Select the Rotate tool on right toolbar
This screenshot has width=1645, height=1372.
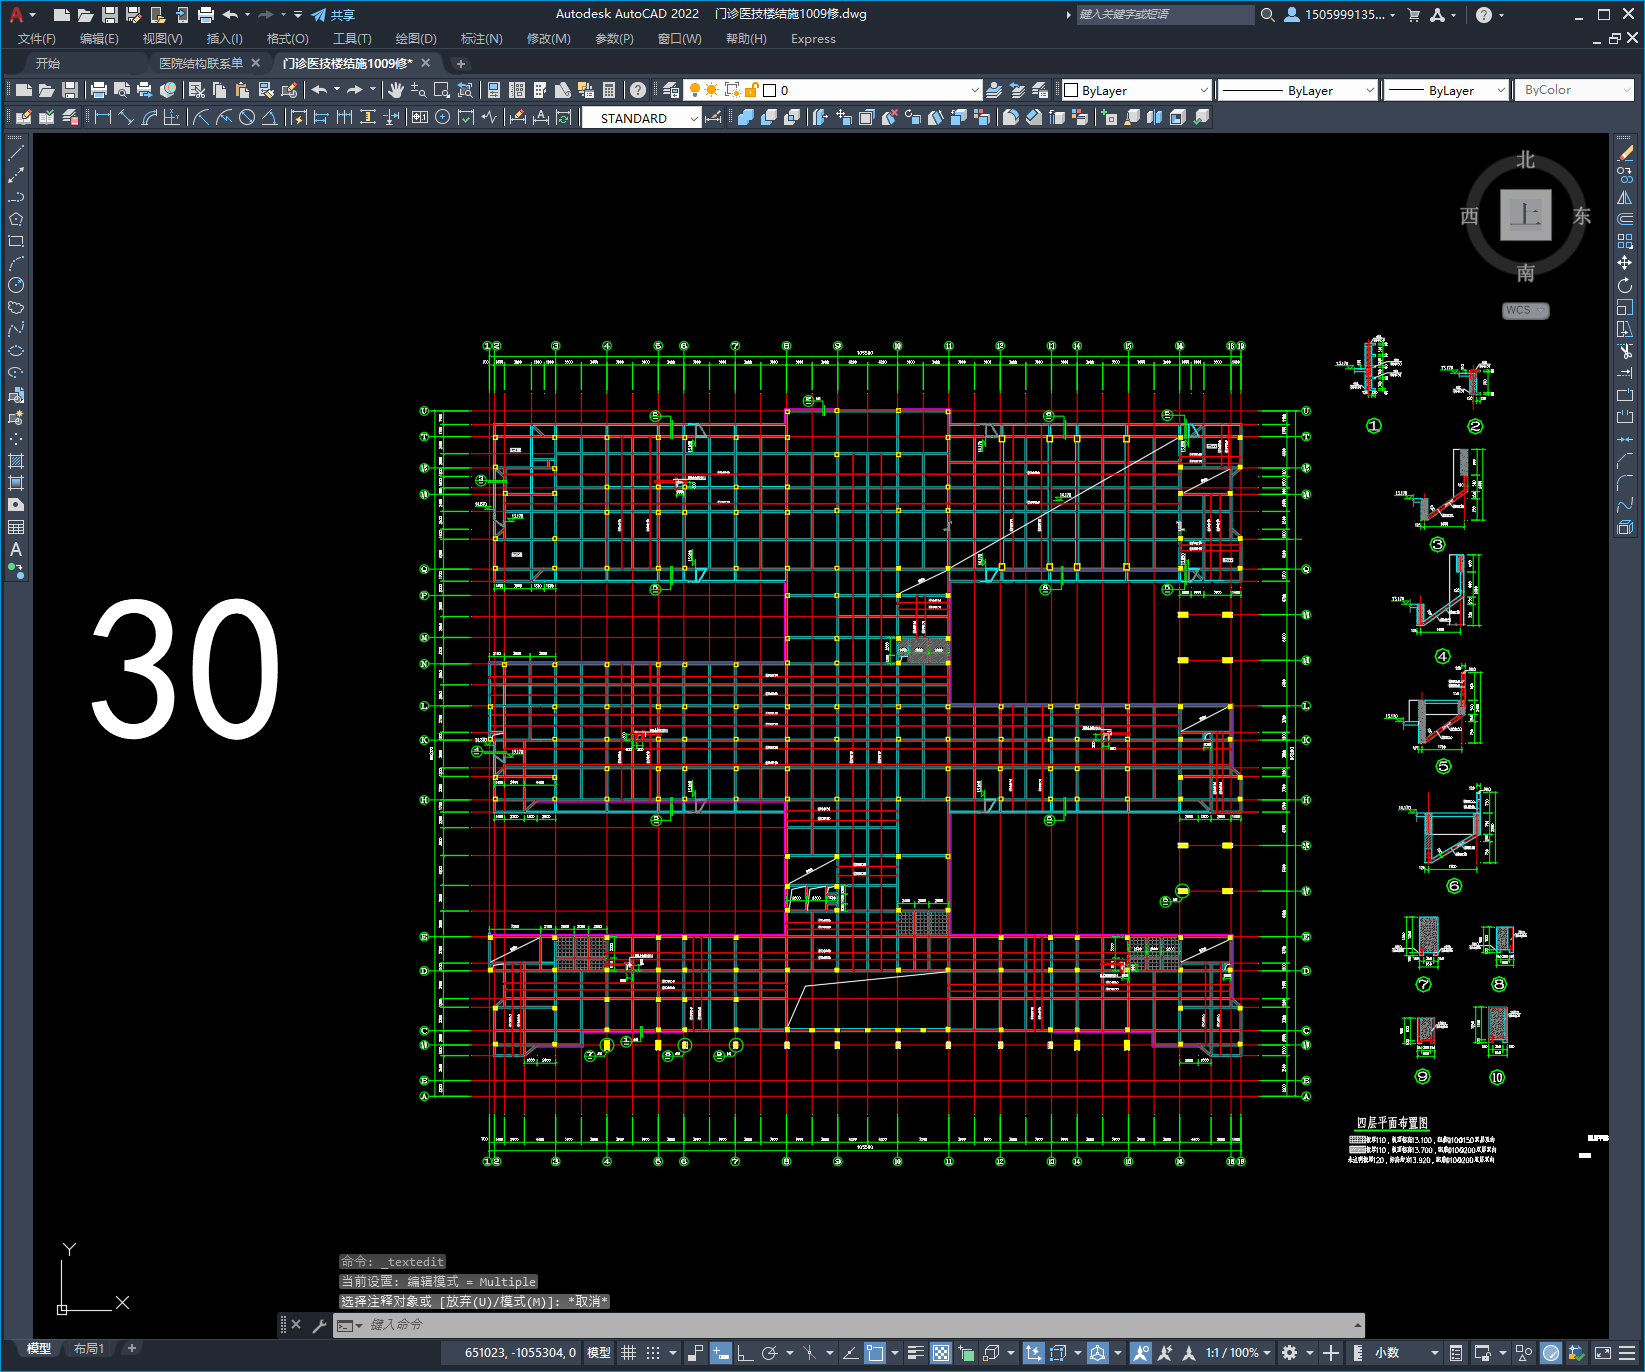click(x=1625, y=285)
